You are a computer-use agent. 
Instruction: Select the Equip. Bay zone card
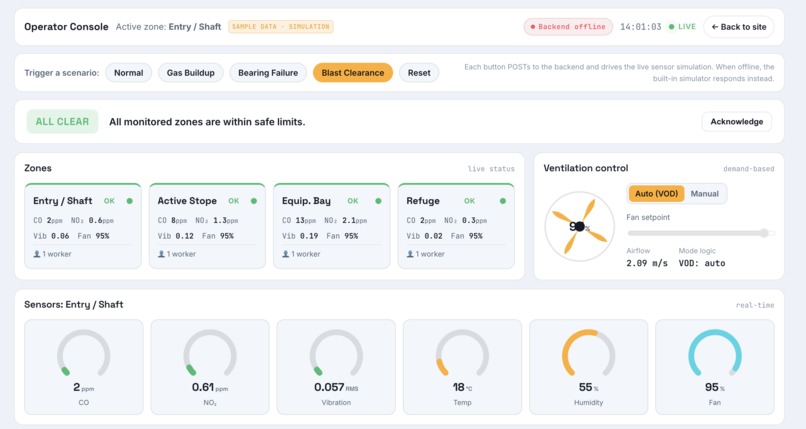332,226
